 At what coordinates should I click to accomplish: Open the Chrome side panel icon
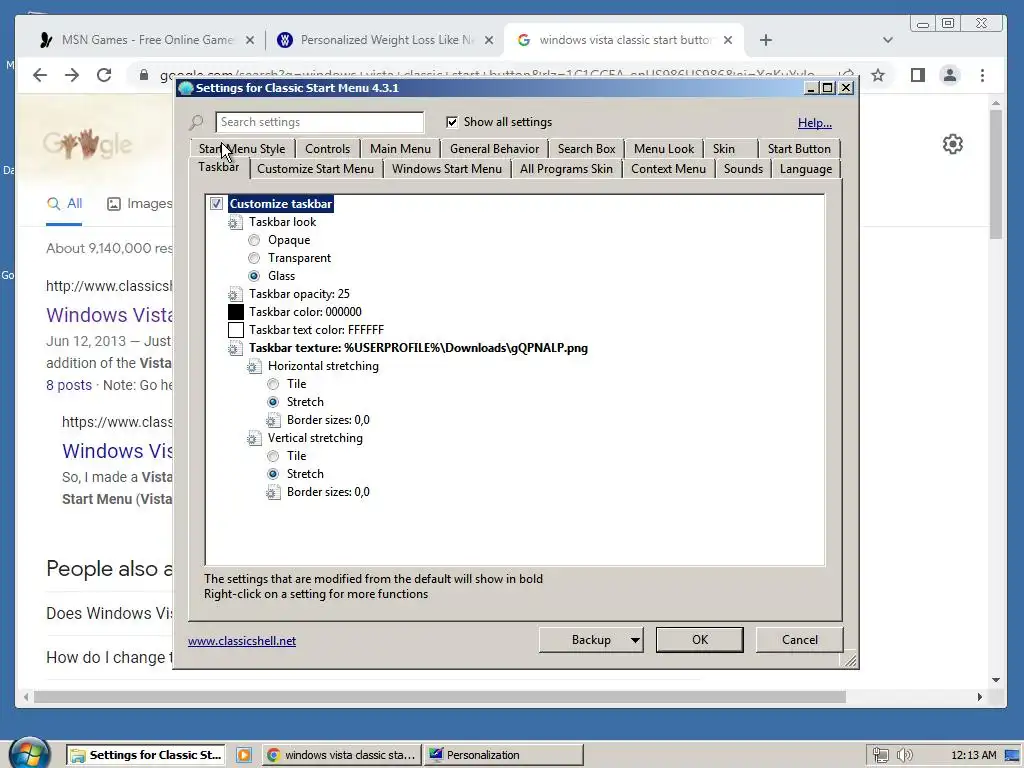click(918, 75)
